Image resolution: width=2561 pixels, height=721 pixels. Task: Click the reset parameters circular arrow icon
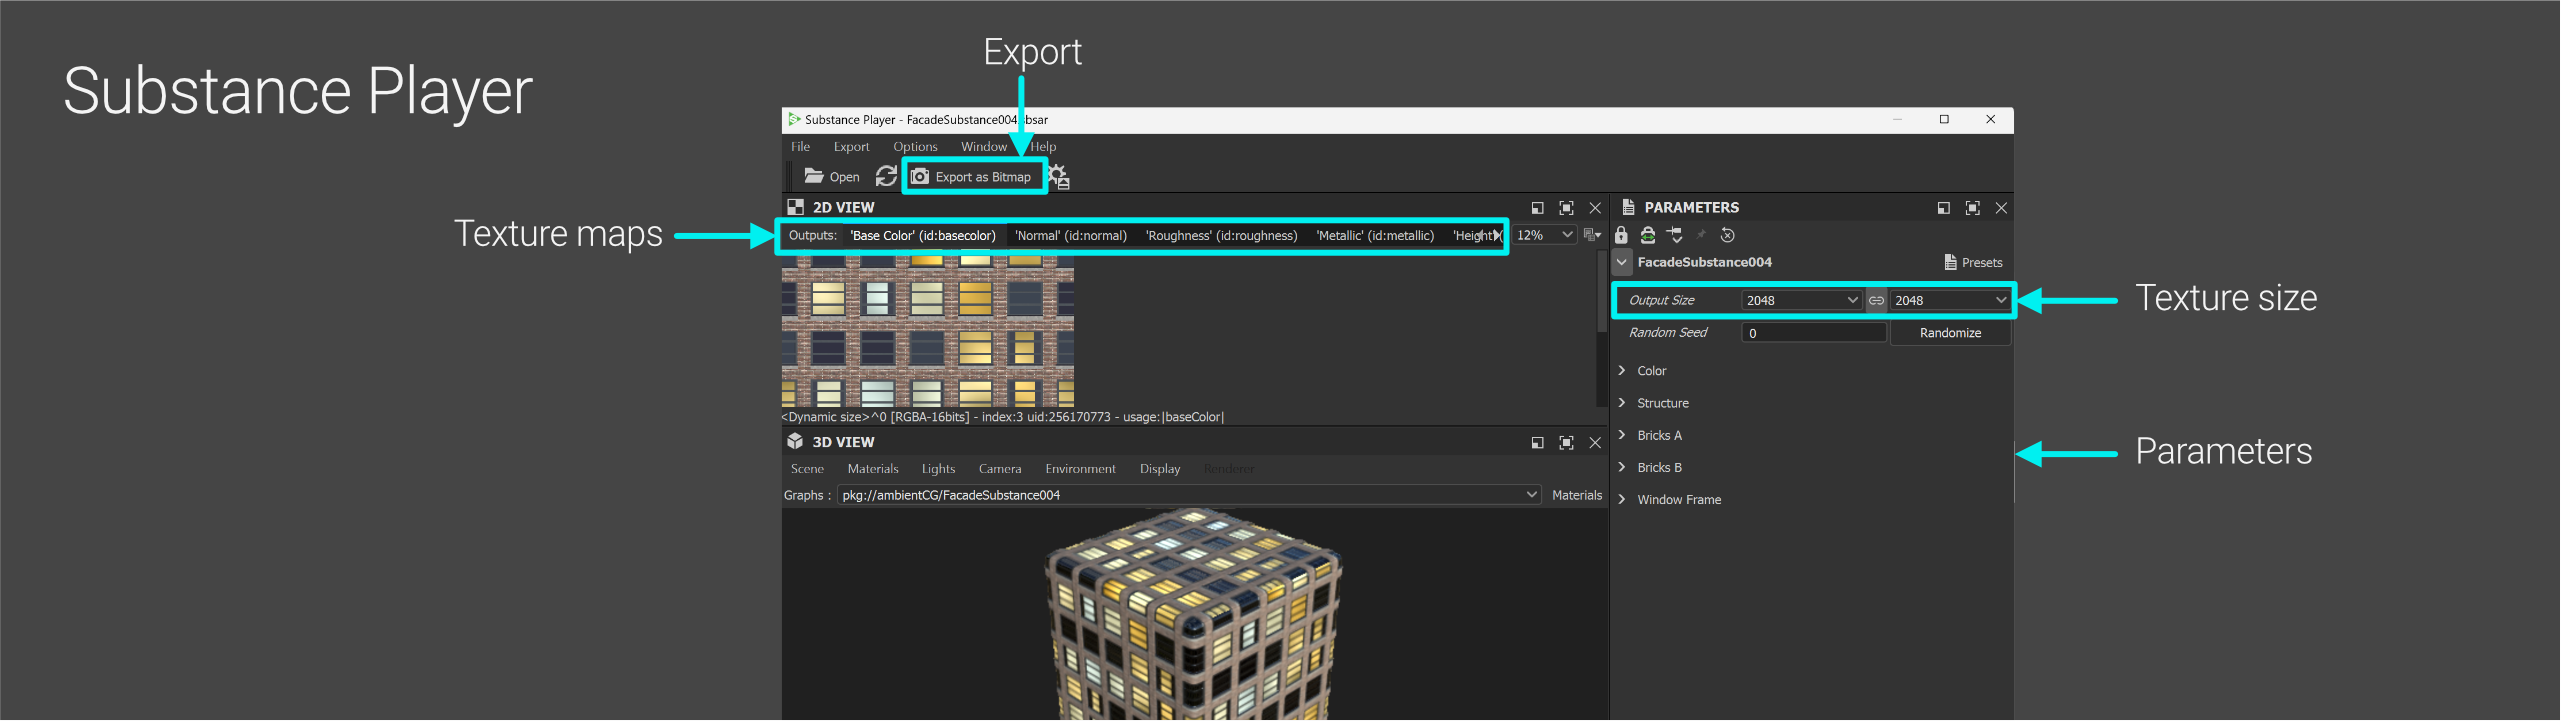[1727, 235]
